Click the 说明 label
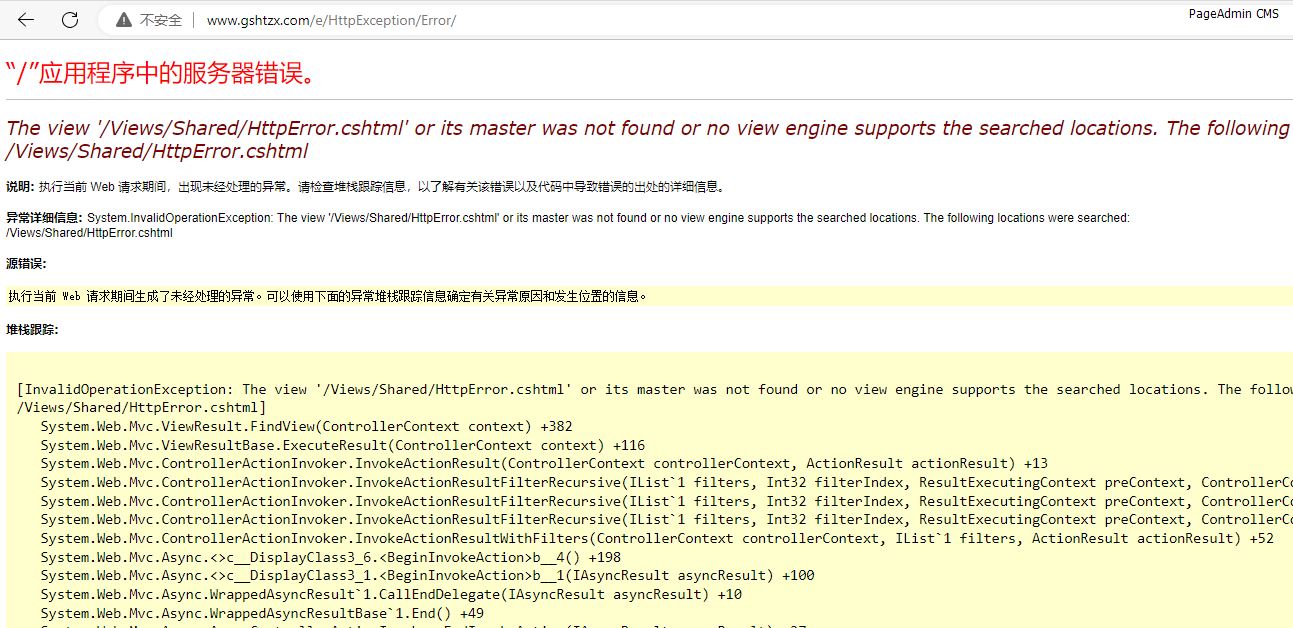Viewport: 1293px width, 628px height. point(19,187)
